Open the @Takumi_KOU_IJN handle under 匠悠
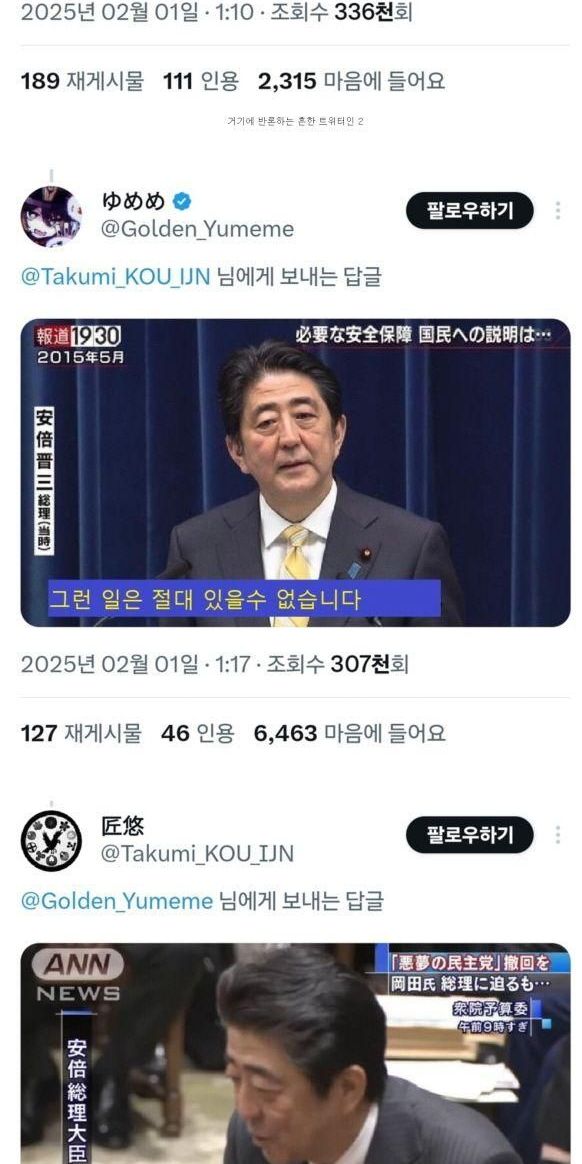582x1164 pixels. tap(197, 854)
